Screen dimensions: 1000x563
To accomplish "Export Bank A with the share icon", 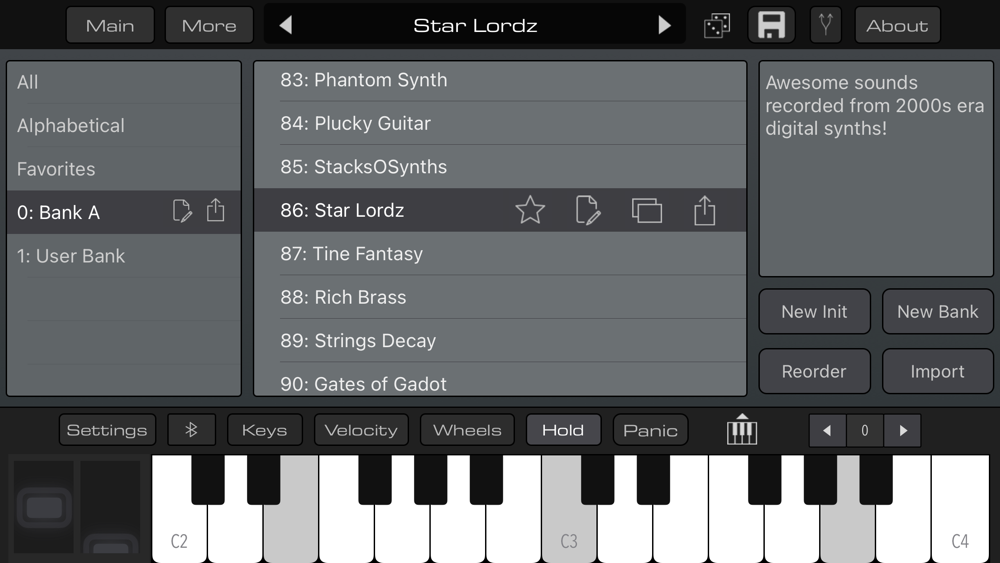I will click(x=216, y=210).
